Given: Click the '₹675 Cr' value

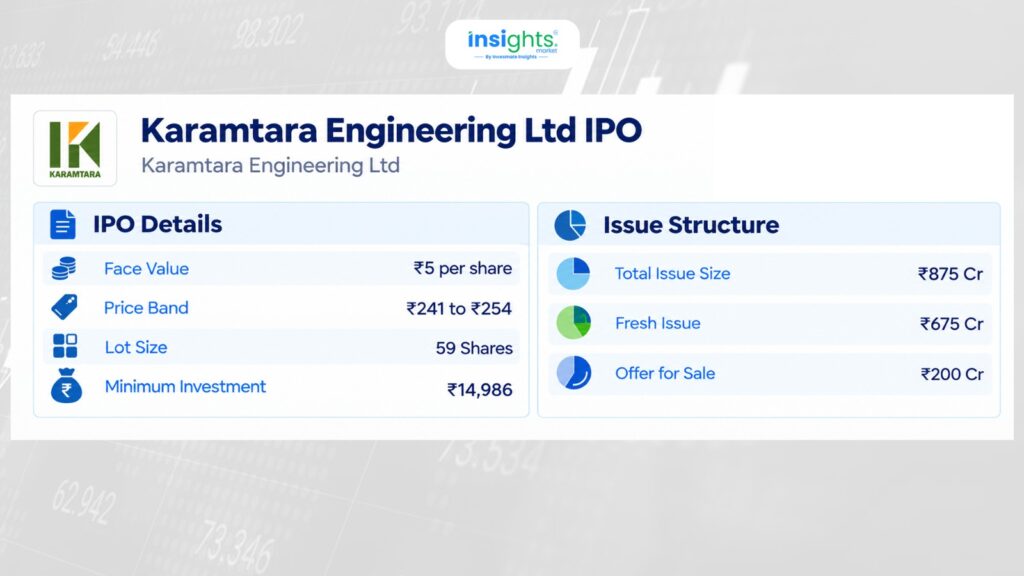Looking at the screenshot, I should pos(952,324).
